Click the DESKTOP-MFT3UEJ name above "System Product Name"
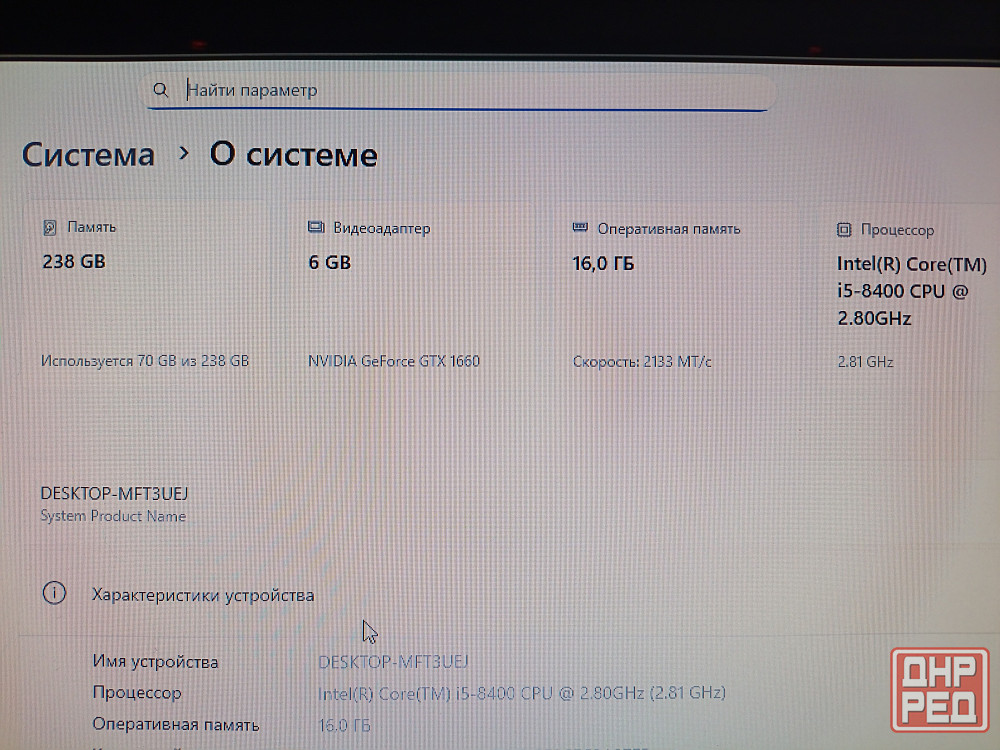This screenshot has height=750, width=1000. (x=114, y=494)
